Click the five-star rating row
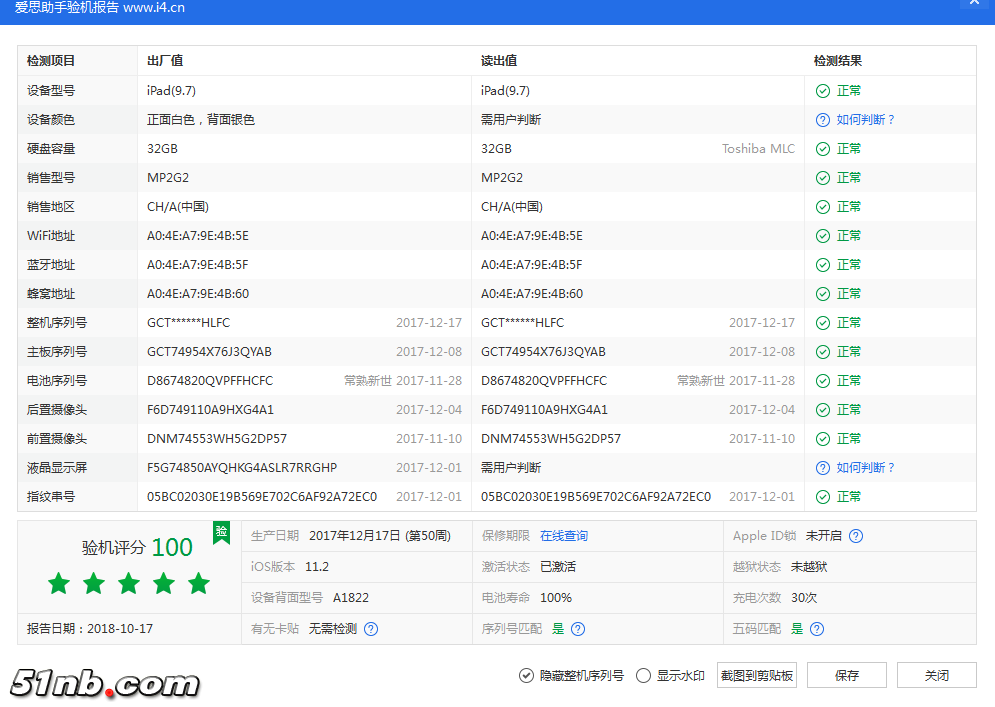Image resolution: width=995 pixels, height=707 pixels. point(129,584)
